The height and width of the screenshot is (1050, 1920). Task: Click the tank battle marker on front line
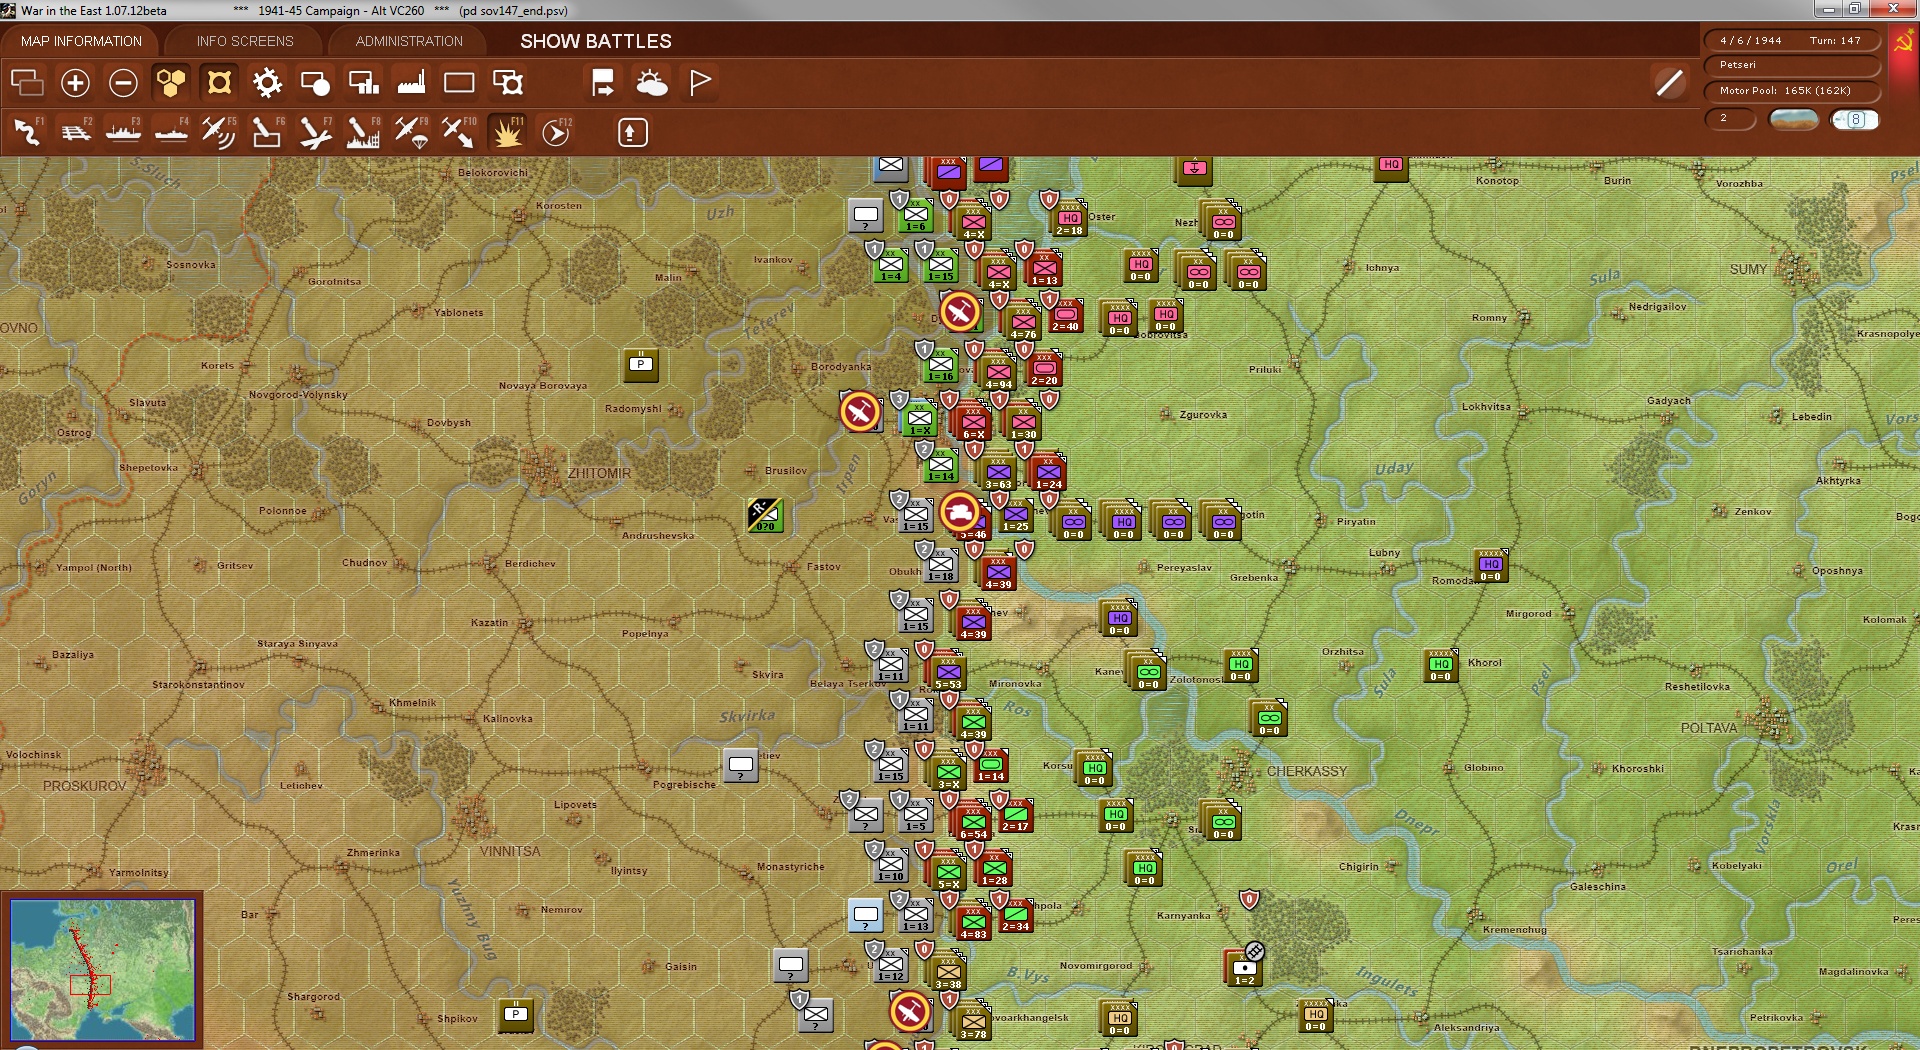[x=960, y=512]
